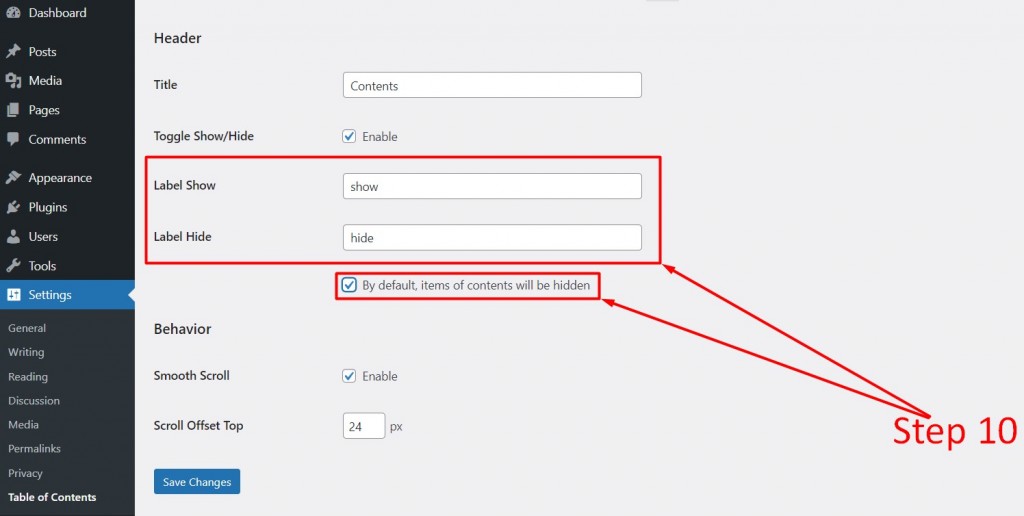Click the Scroll Offset Top number field
Image resolution: width=1024 pixels, height=516 pixels.
click(364, 426)
